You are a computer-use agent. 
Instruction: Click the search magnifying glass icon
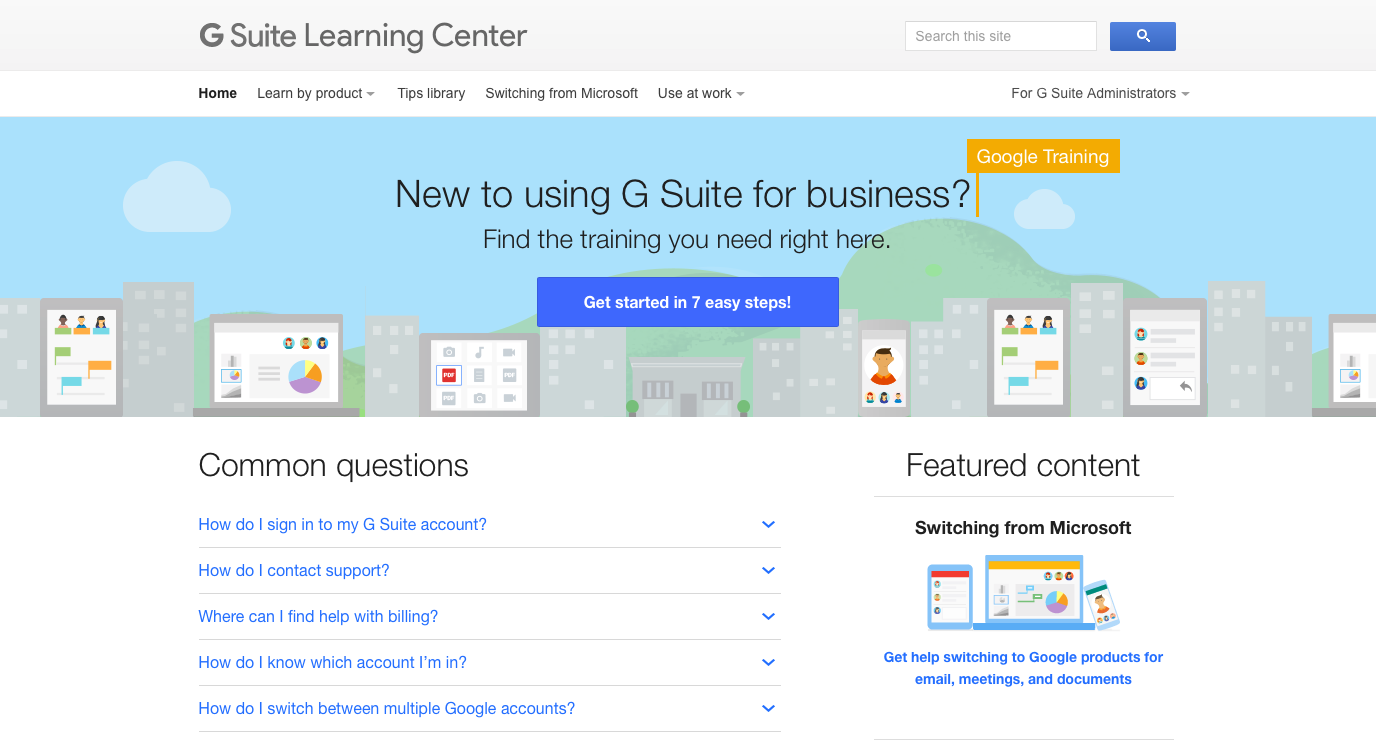click(x=1142, y=35)
